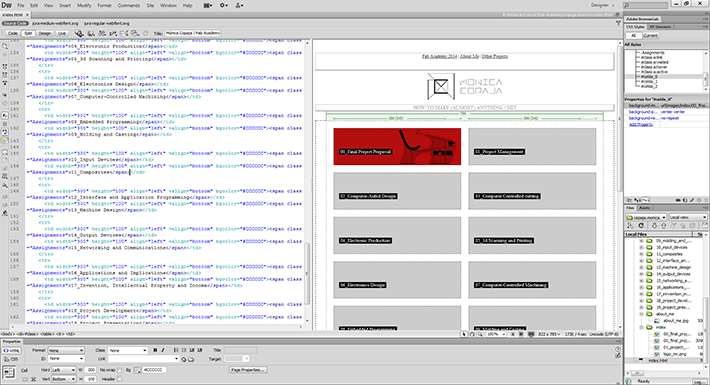710x385 pixels.
Task: Click the Edit Rule pencil icon
Action: pyautogui.click(x=691, y=200)
